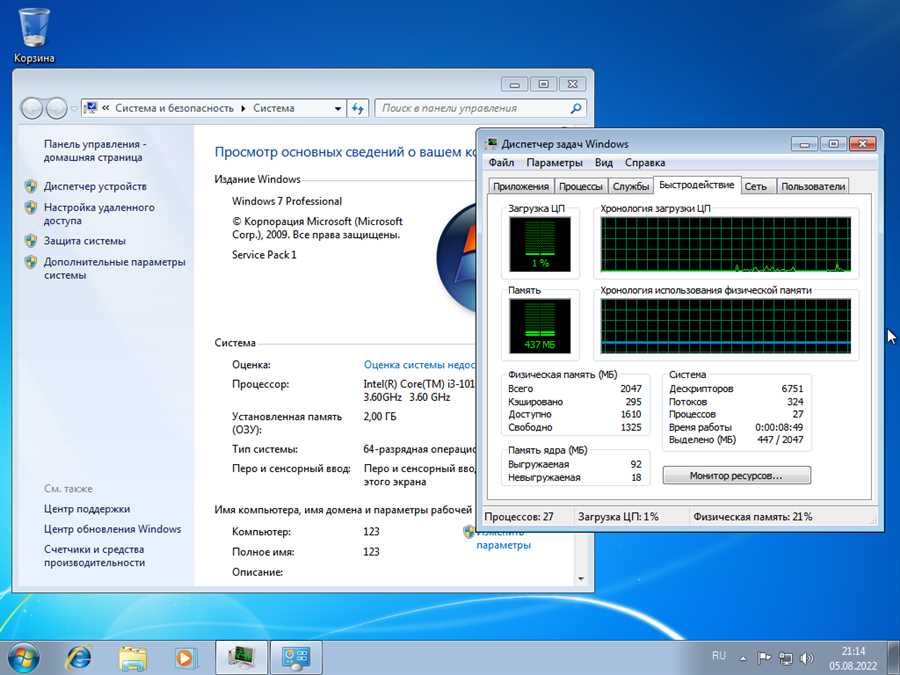Click 'Оценка системы недоступна' rating link
The height and width of the screenshot is (675, 900).
point(420,364)
